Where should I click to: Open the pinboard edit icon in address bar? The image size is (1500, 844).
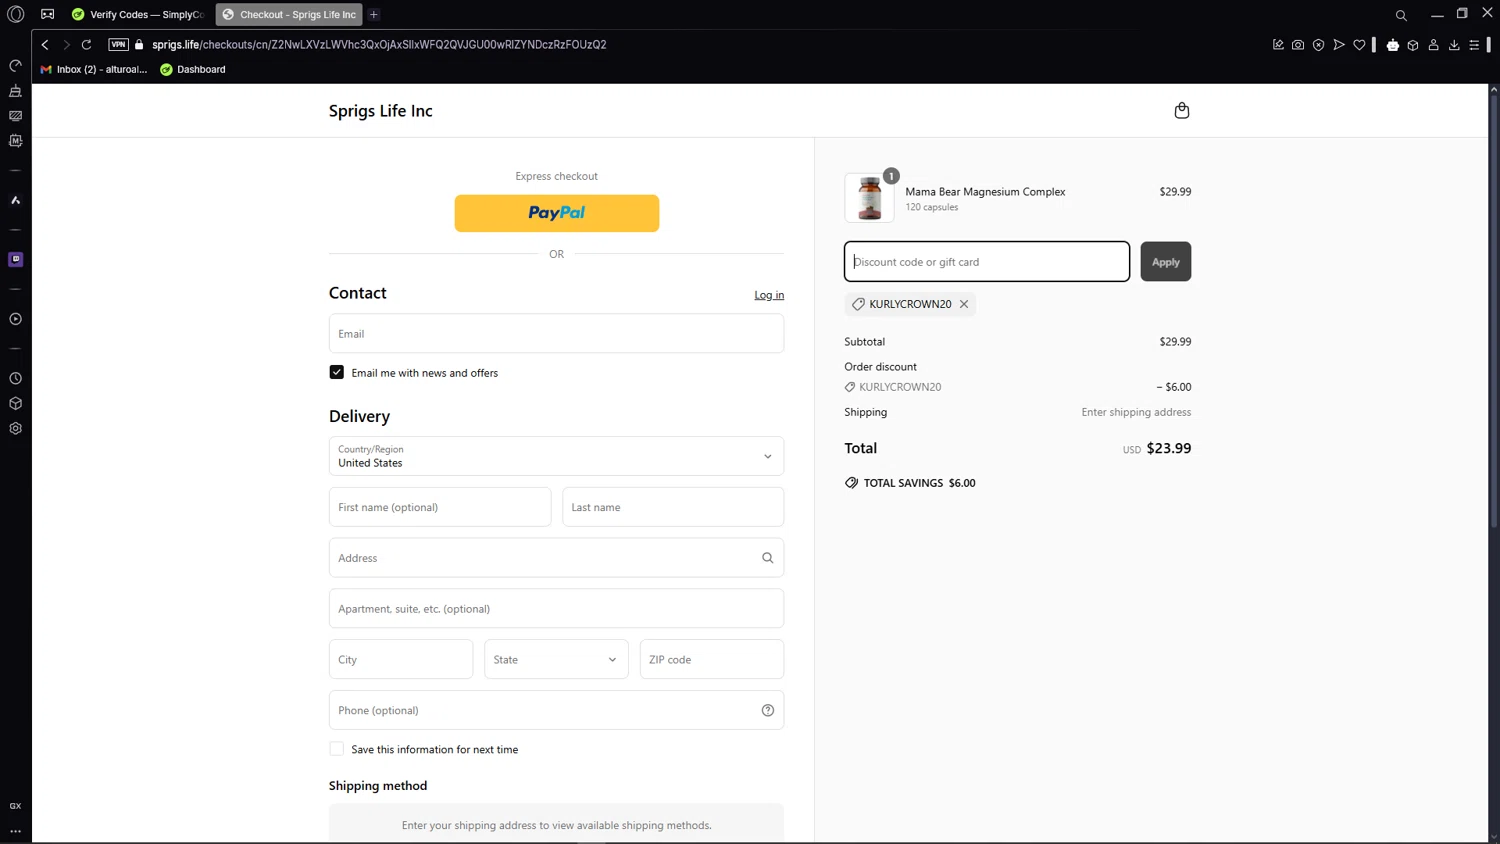pos(1278,44)
